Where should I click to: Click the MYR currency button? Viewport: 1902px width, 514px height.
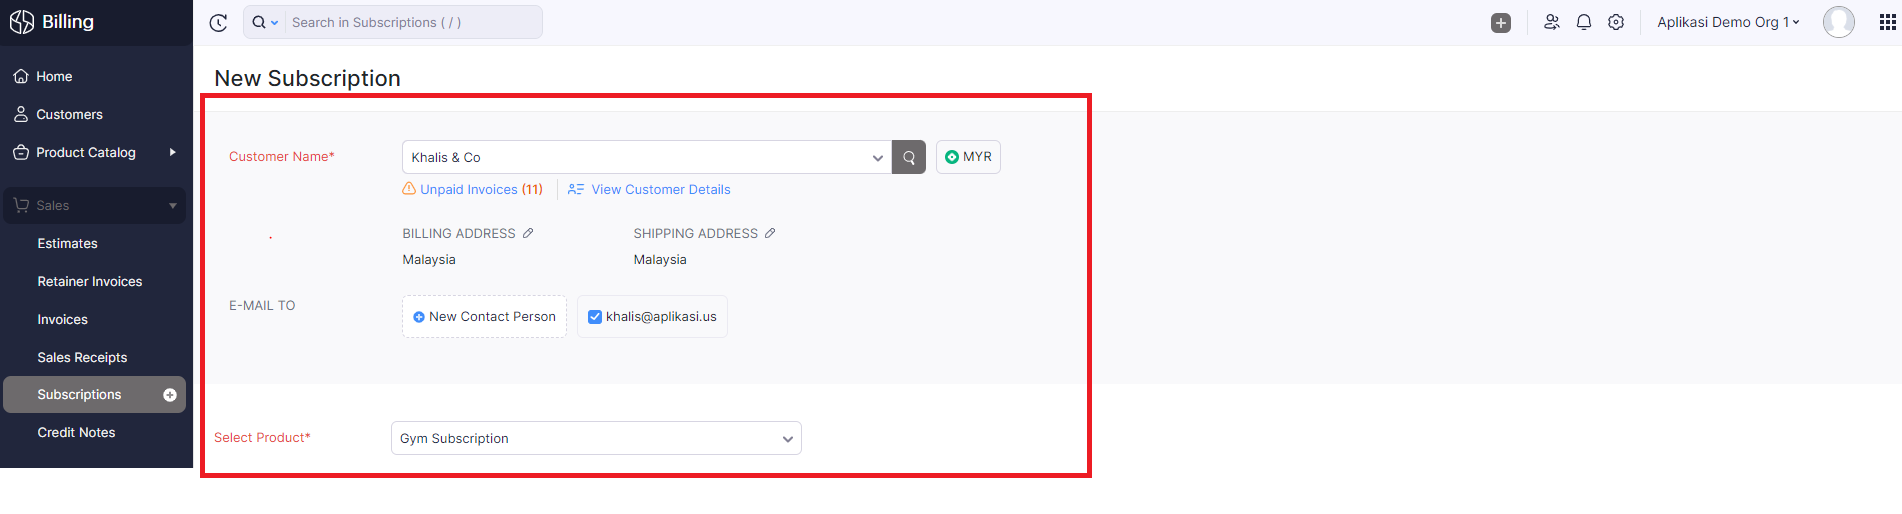tap(968, 157)
